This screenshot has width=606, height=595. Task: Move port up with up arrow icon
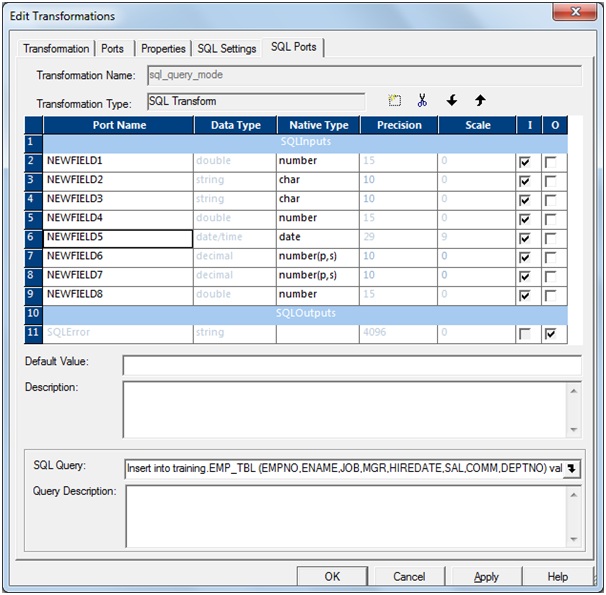pos(480,100)
